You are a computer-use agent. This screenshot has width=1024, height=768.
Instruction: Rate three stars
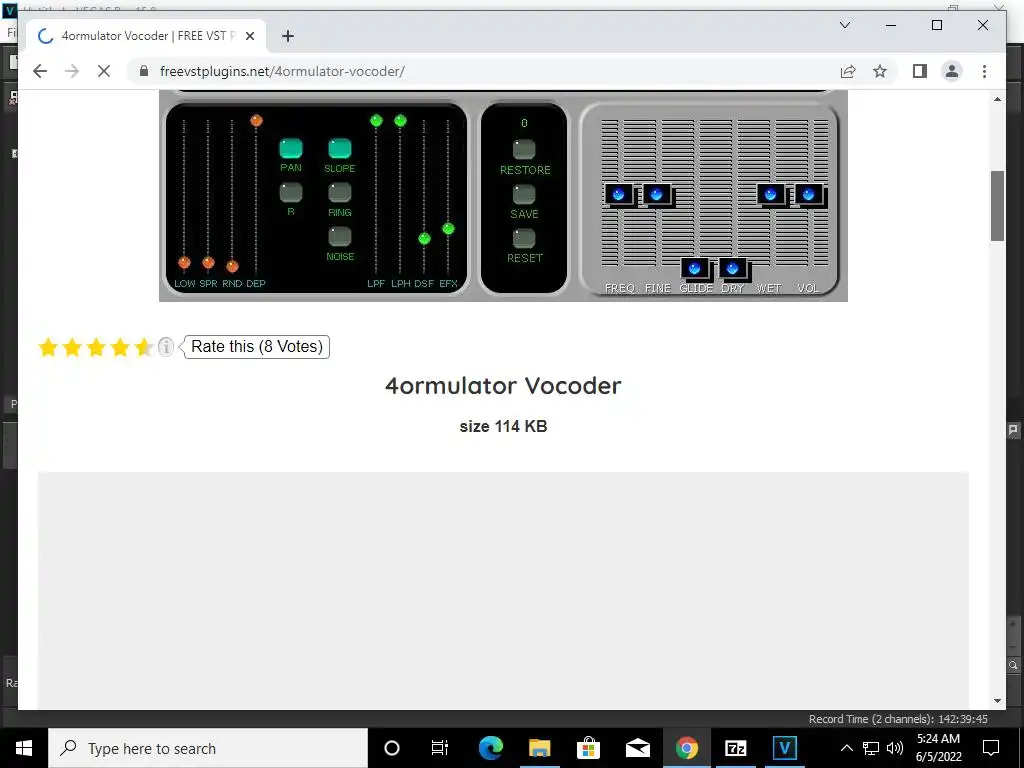pyautogui.click(x=95, y=347)
